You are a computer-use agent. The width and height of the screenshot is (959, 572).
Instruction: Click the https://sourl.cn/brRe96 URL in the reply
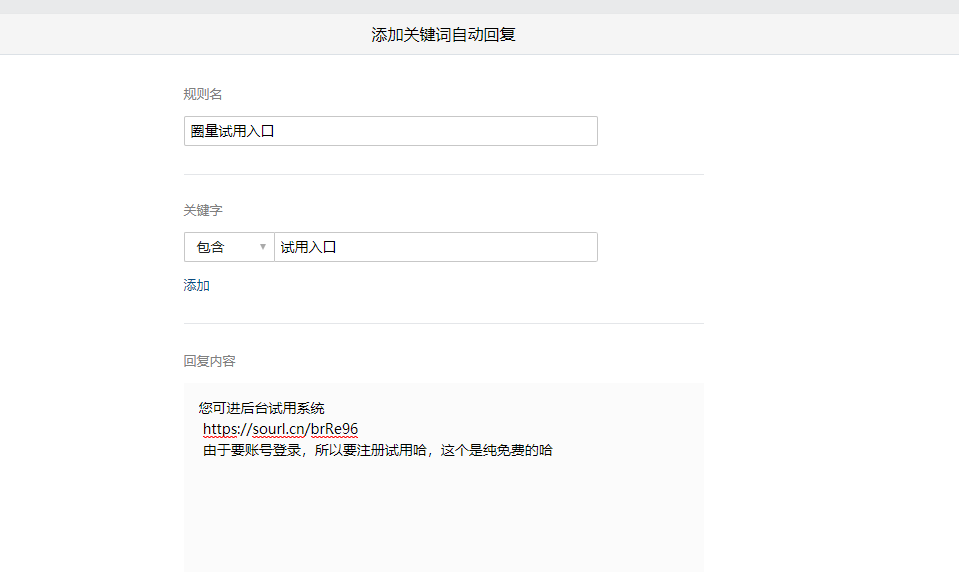[x=280, y=429]
